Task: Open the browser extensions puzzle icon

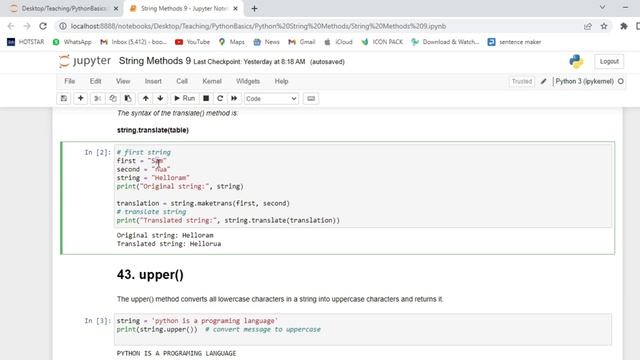Action: [x=624, y=26]
